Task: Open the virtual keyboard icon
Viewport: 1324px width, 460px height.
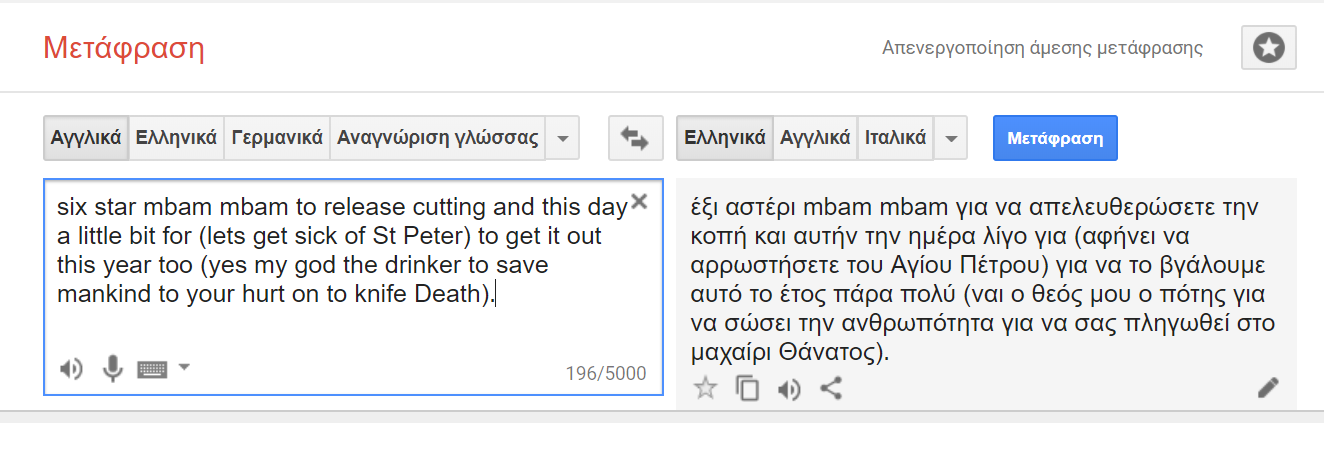Action: click(152, 369)
